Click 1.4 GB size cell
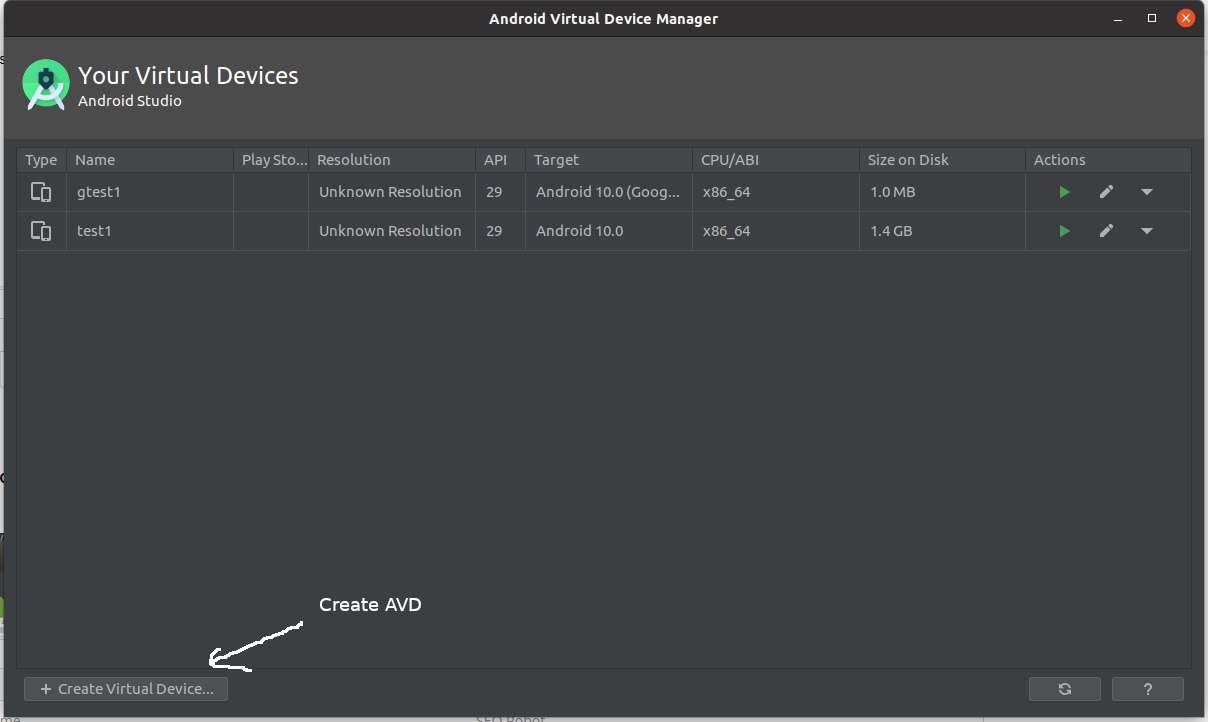The image size is (1208, 722). [942, 231]
